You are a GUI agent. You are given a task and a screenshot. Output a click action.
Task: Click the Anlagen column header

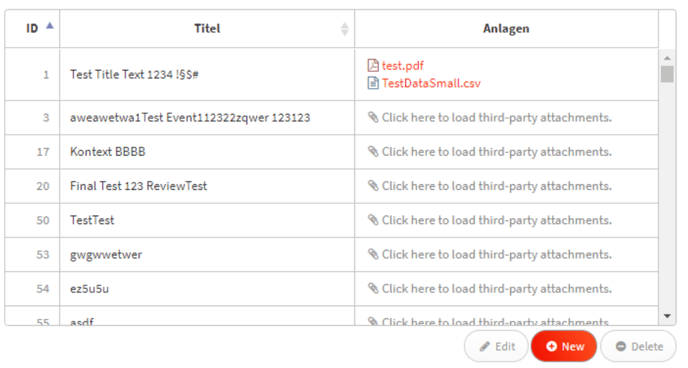[506, 29]
